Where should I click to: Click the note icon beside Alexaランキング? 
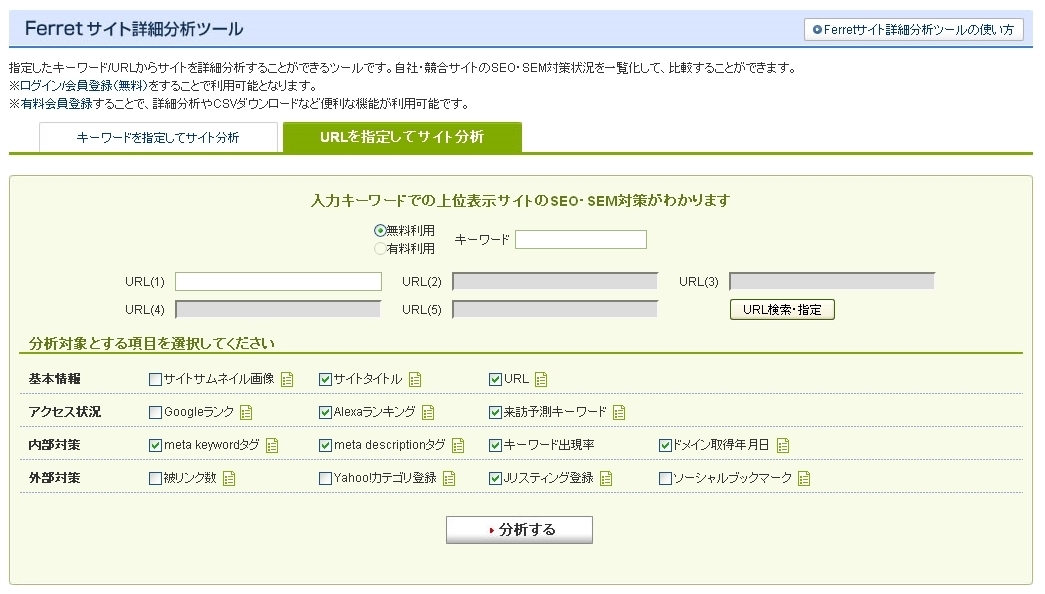click(428, 412)
